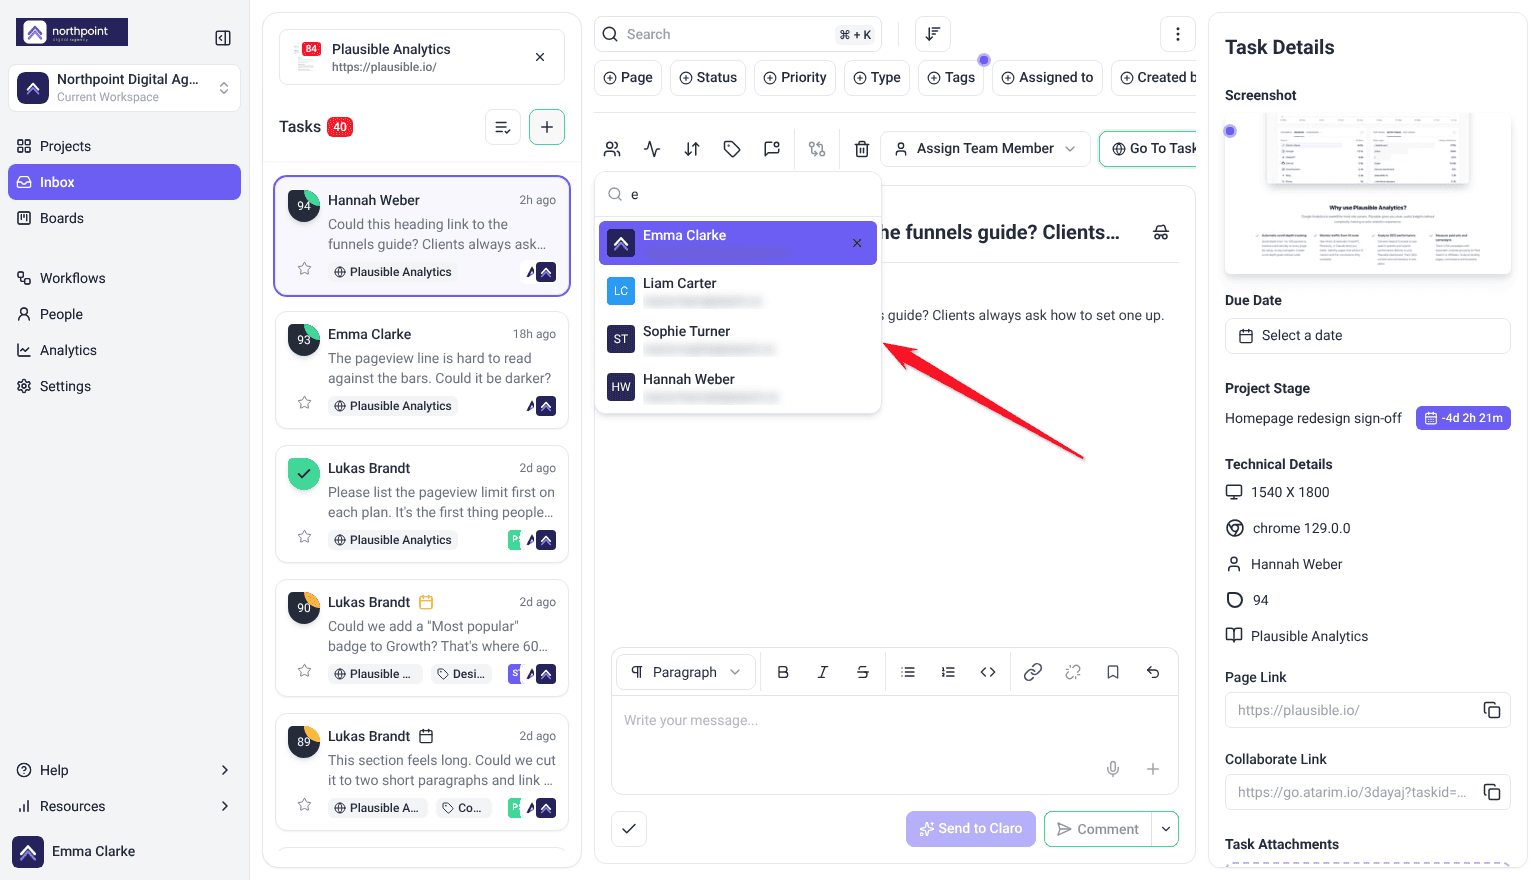Add the Status filter
This screenshot has height=880, width=1540.
coord(708,78)
